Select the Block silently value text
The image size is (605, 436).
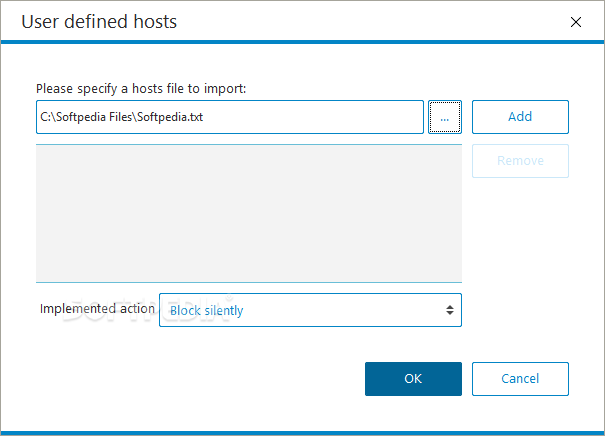coord(206,311)
